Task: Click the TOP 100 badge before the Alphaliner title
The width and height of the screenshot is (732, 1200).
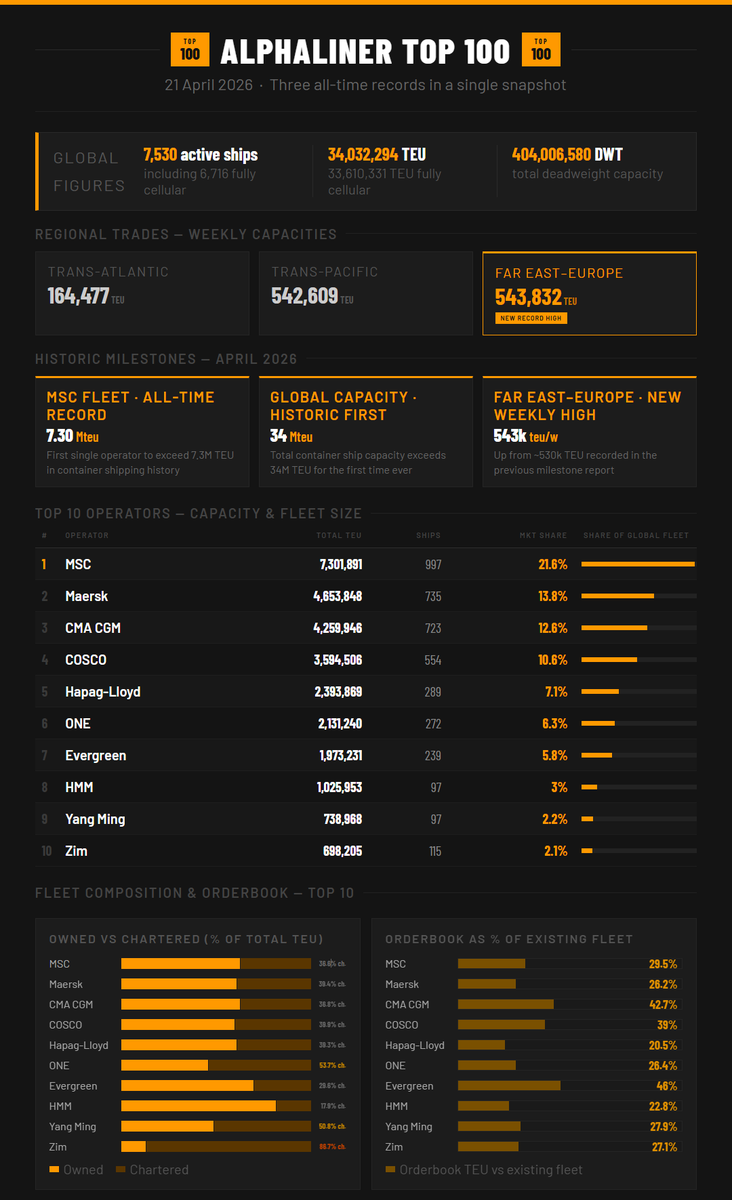Action: click(190, 50)
